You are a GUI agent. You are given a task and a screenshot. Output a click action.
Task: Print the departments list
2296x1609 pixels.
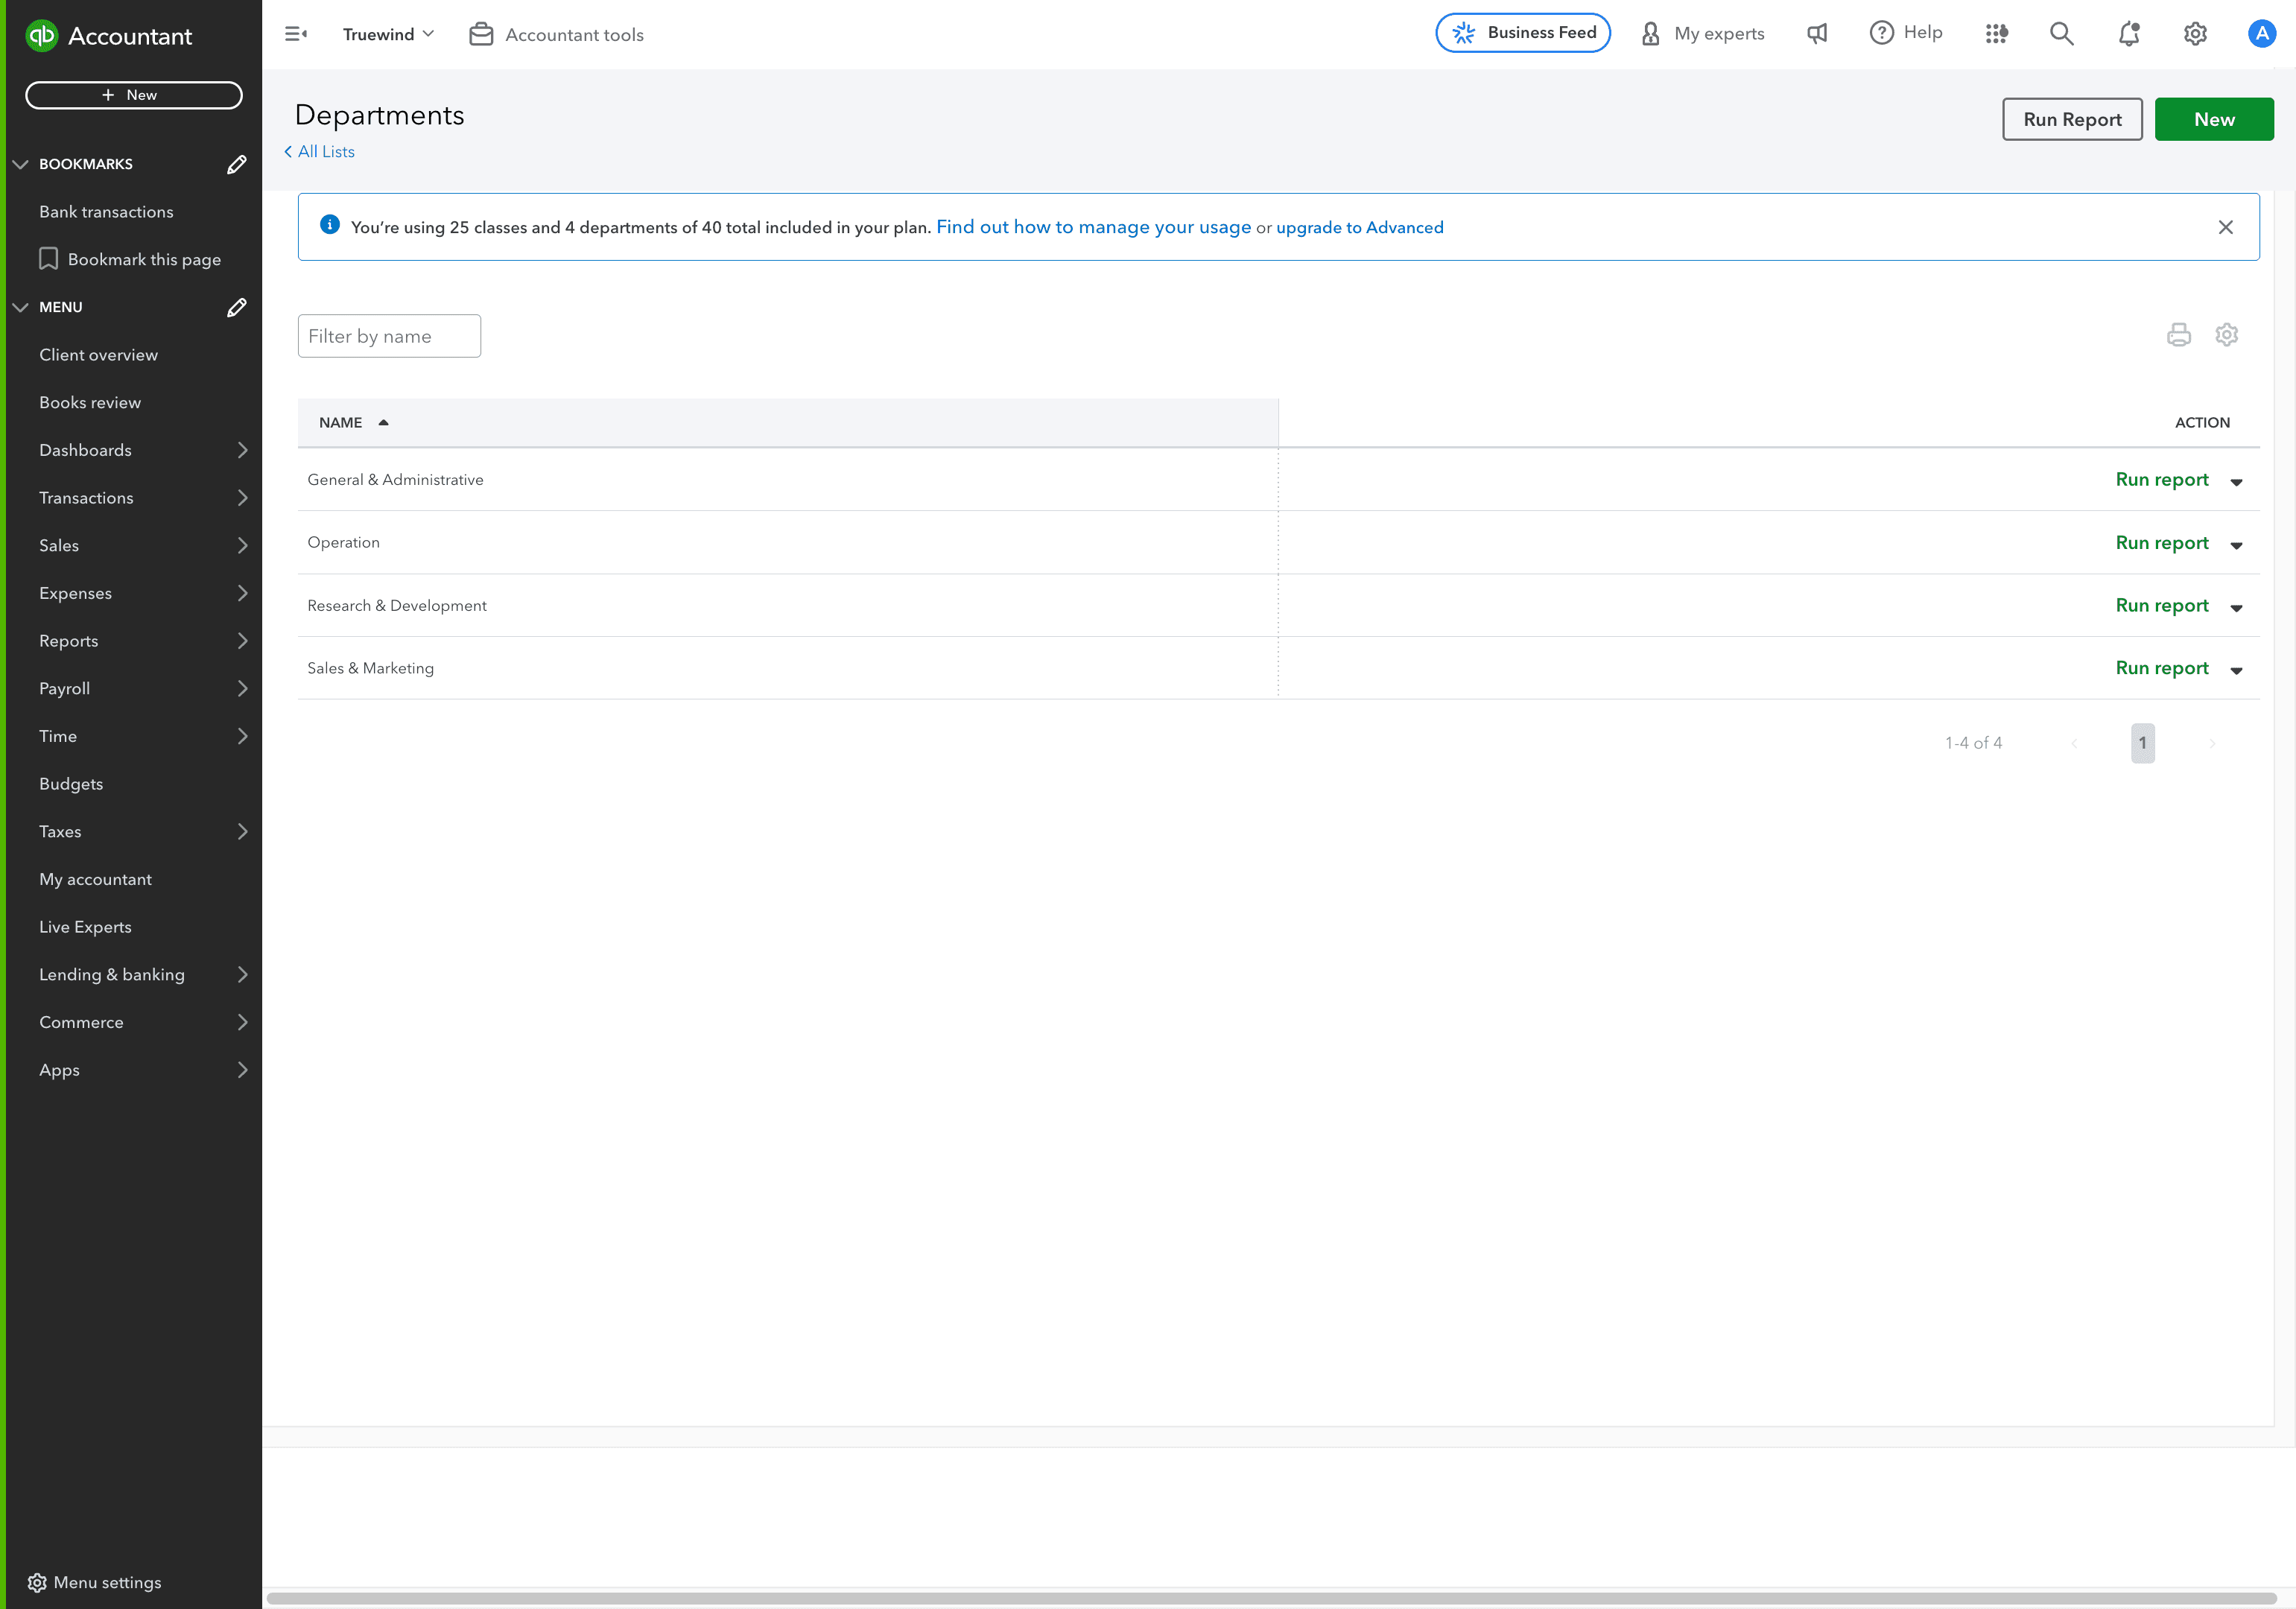click(x=2180, y=334)
